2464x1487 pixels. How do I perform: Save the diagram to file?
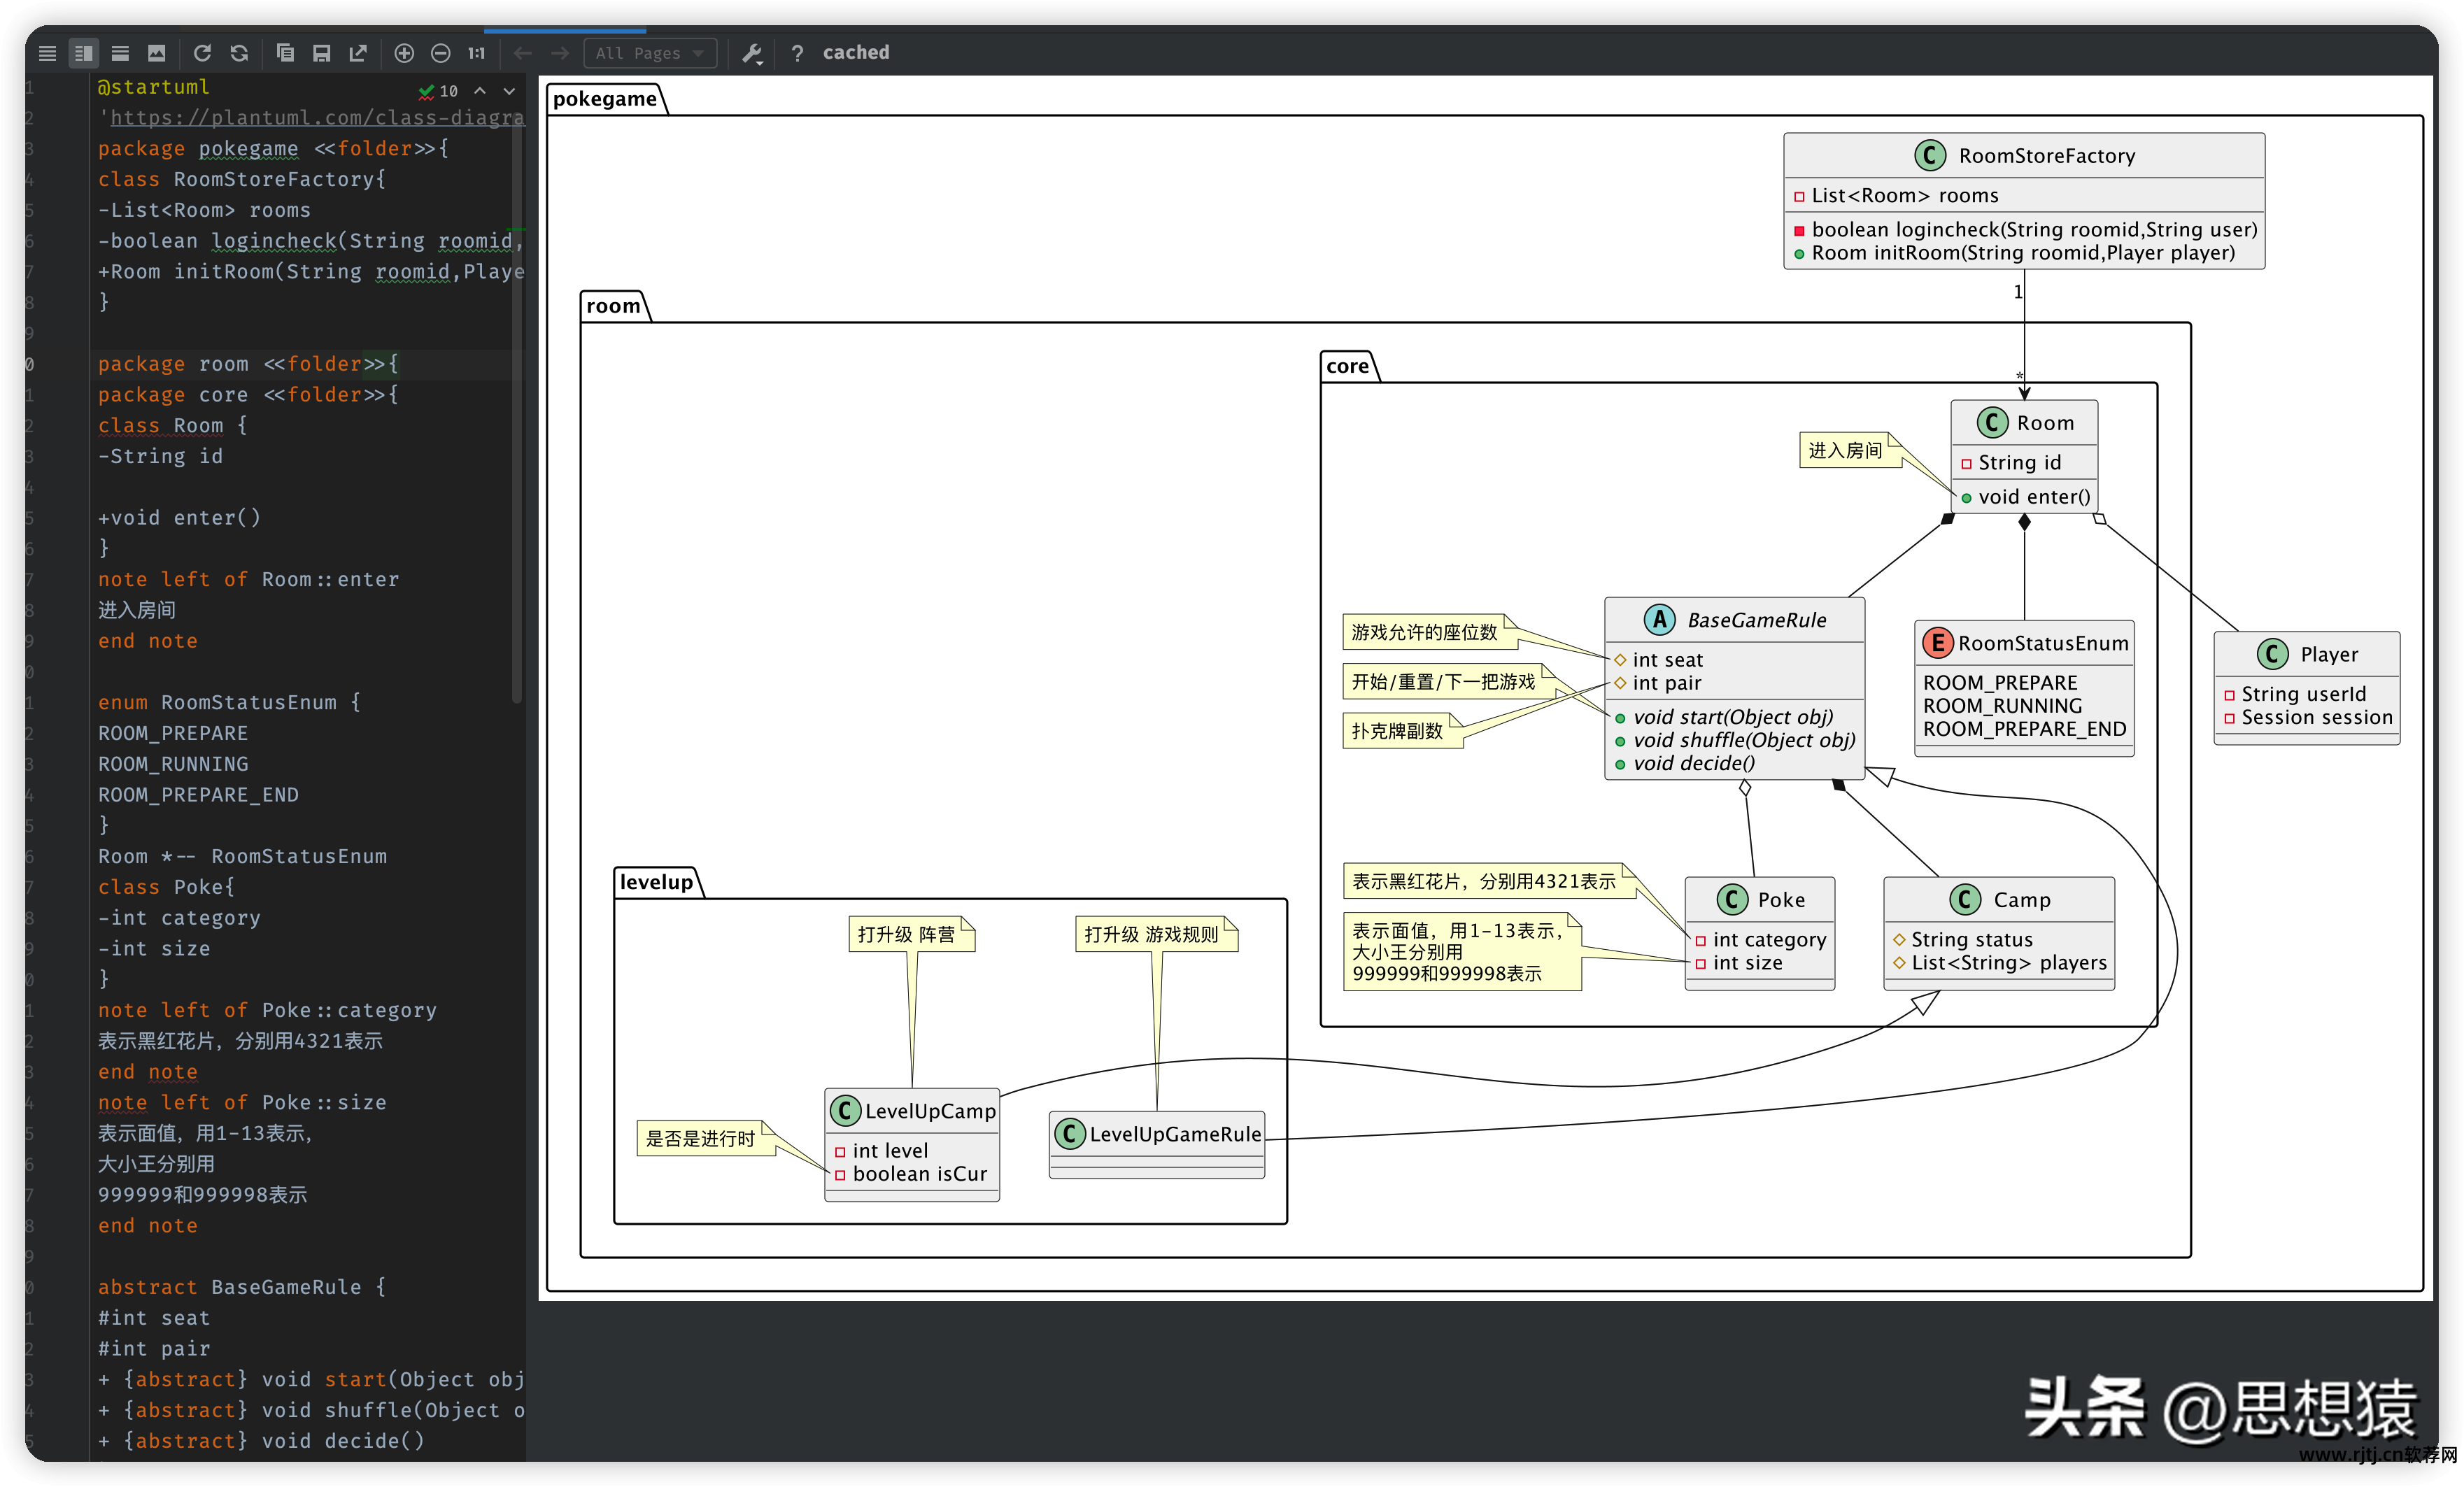[321, 53]
